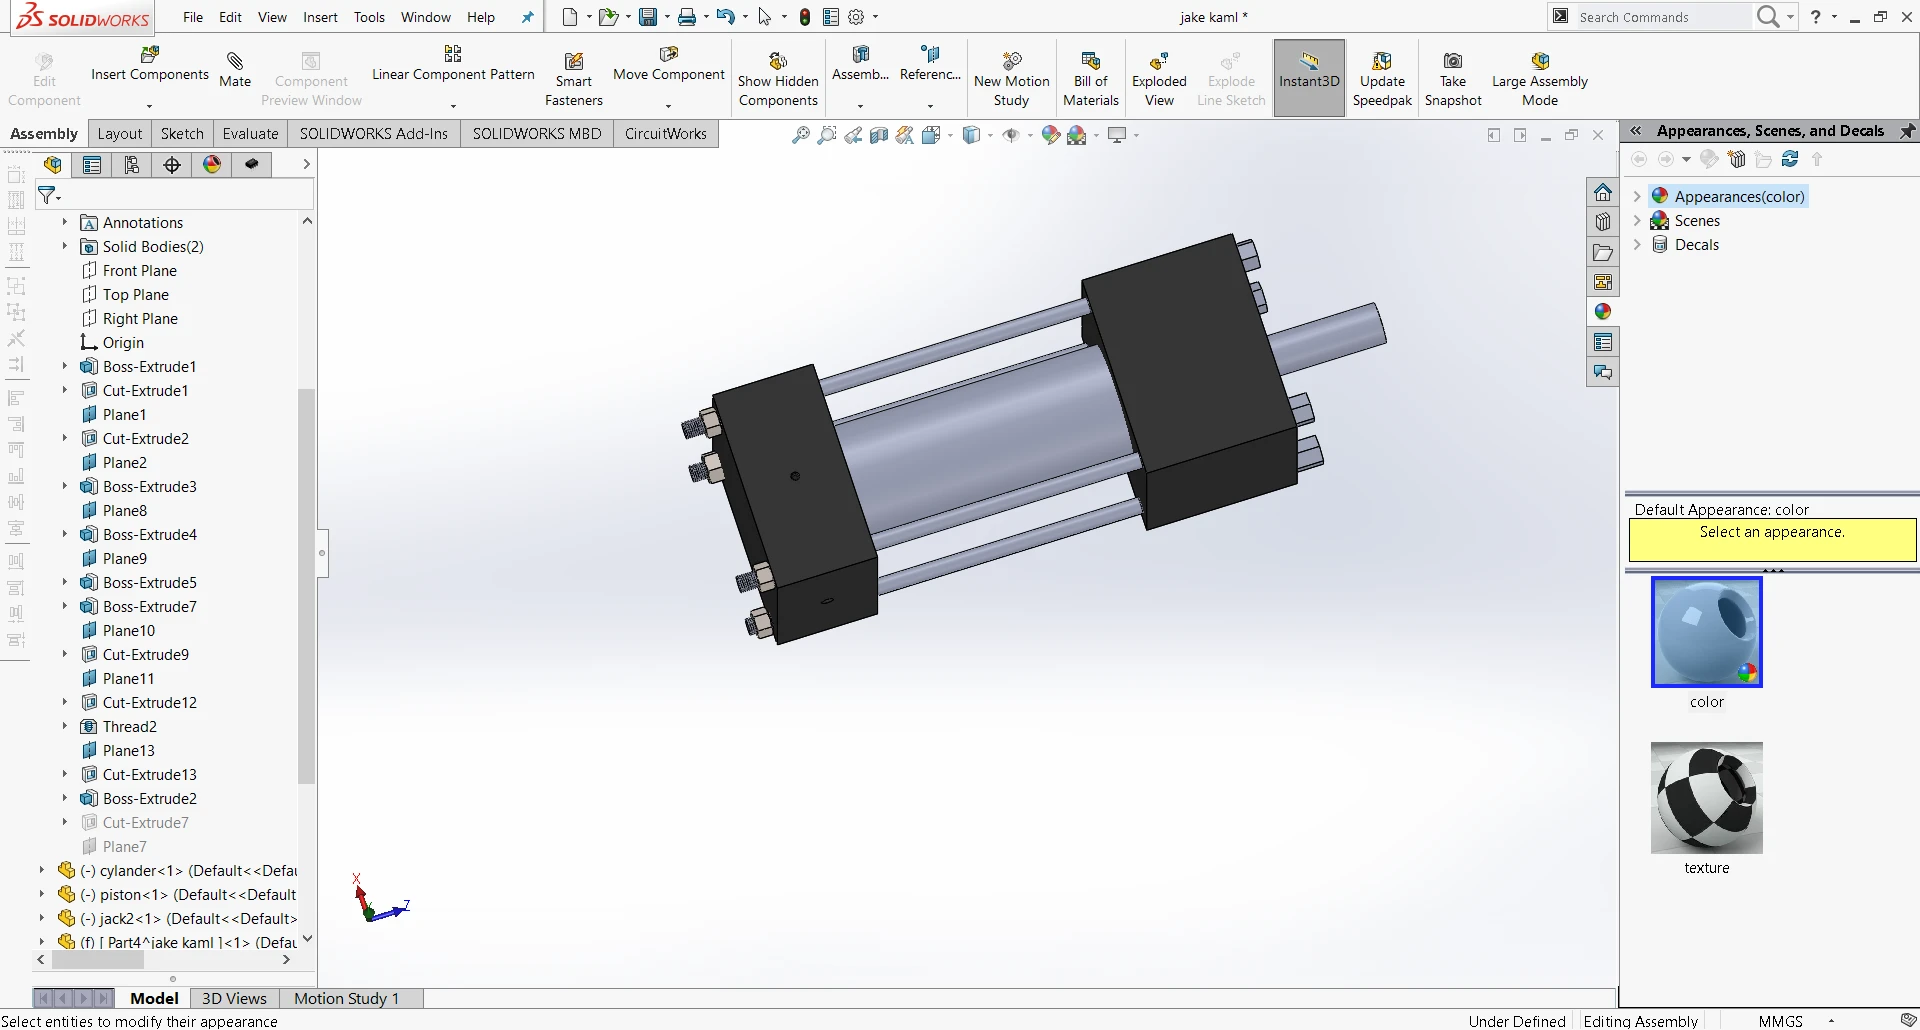Viewport: 1920px width, 1030px height.
Task: Pin the Appearances task pane
Action: click(x=1907, y=131)
